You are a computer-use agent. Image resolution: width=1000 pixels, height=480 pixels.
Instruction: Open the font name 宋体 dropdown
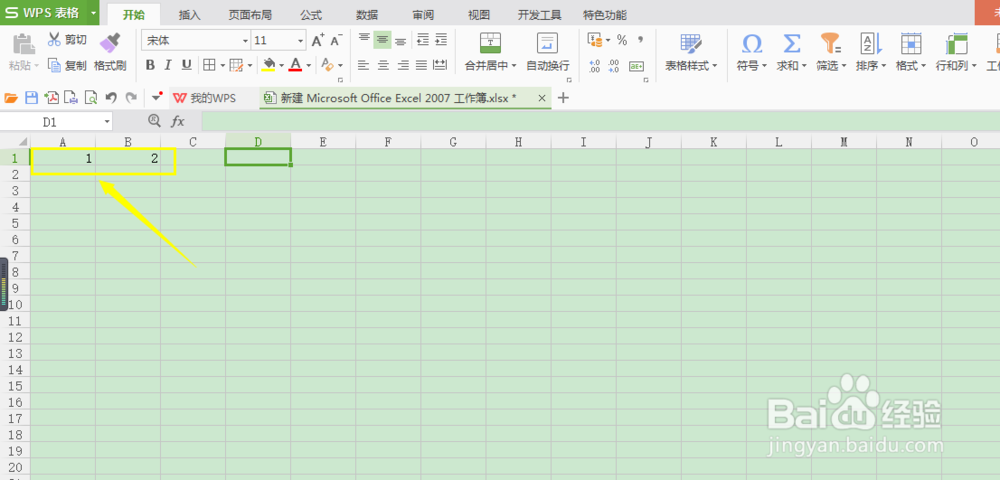246,41
